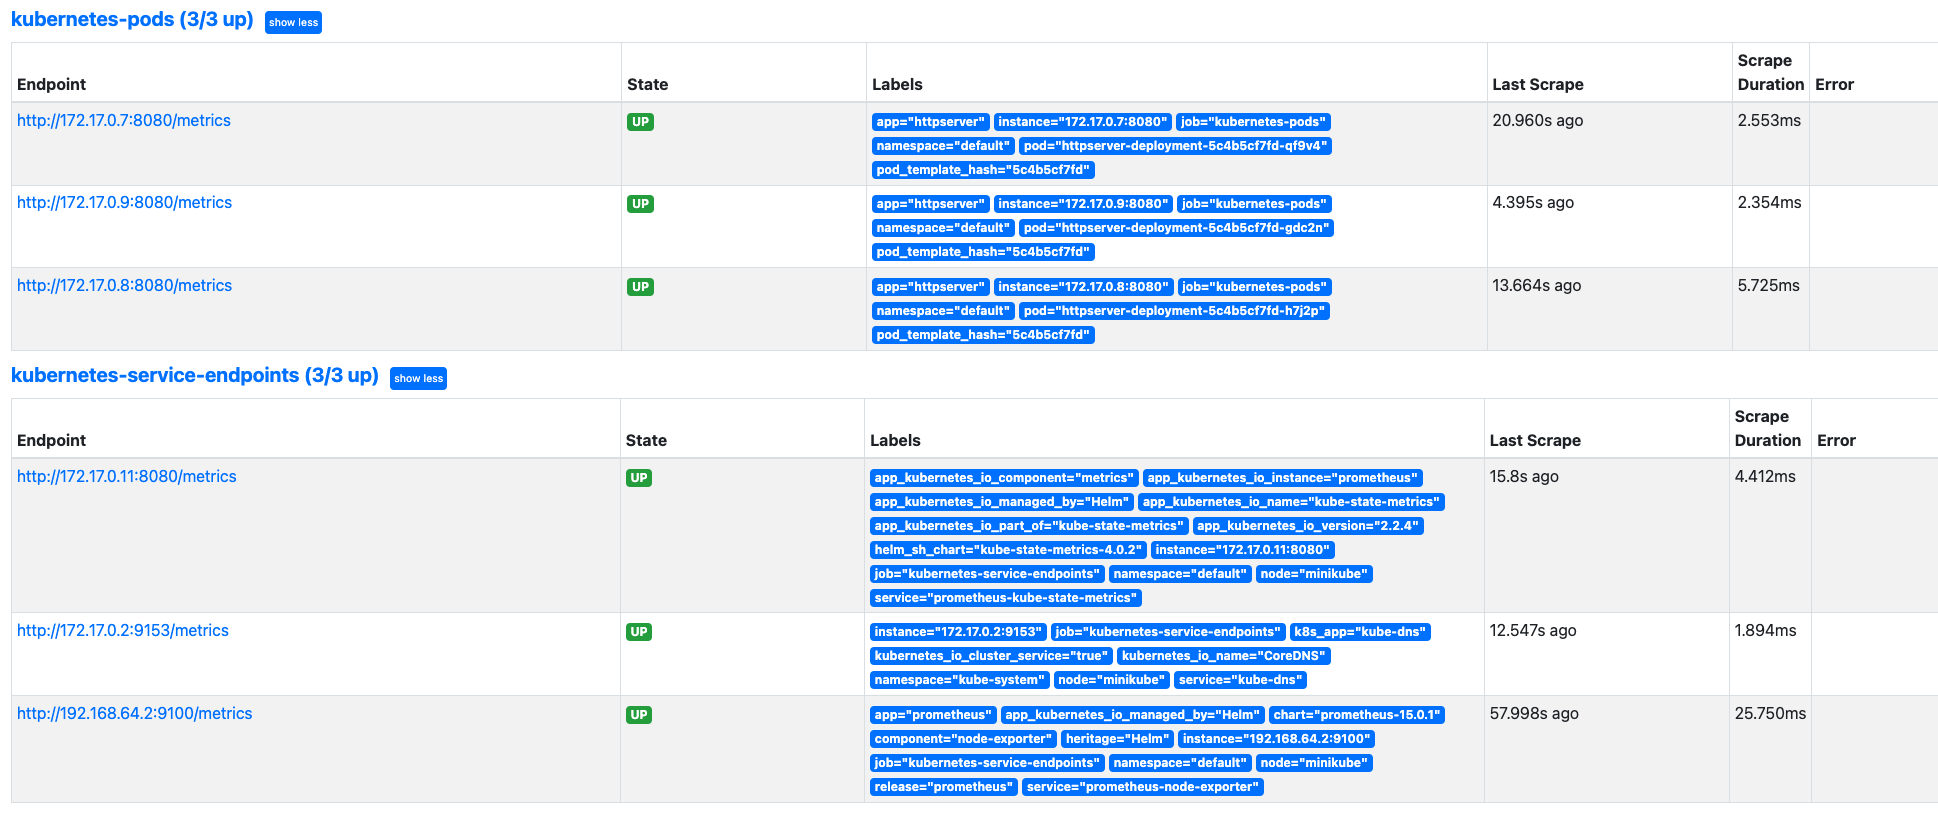The image size is (1938, 814).
Task: Click UP badge for 172.17.0.2:9153 row
Action: (x=639, y=632)
